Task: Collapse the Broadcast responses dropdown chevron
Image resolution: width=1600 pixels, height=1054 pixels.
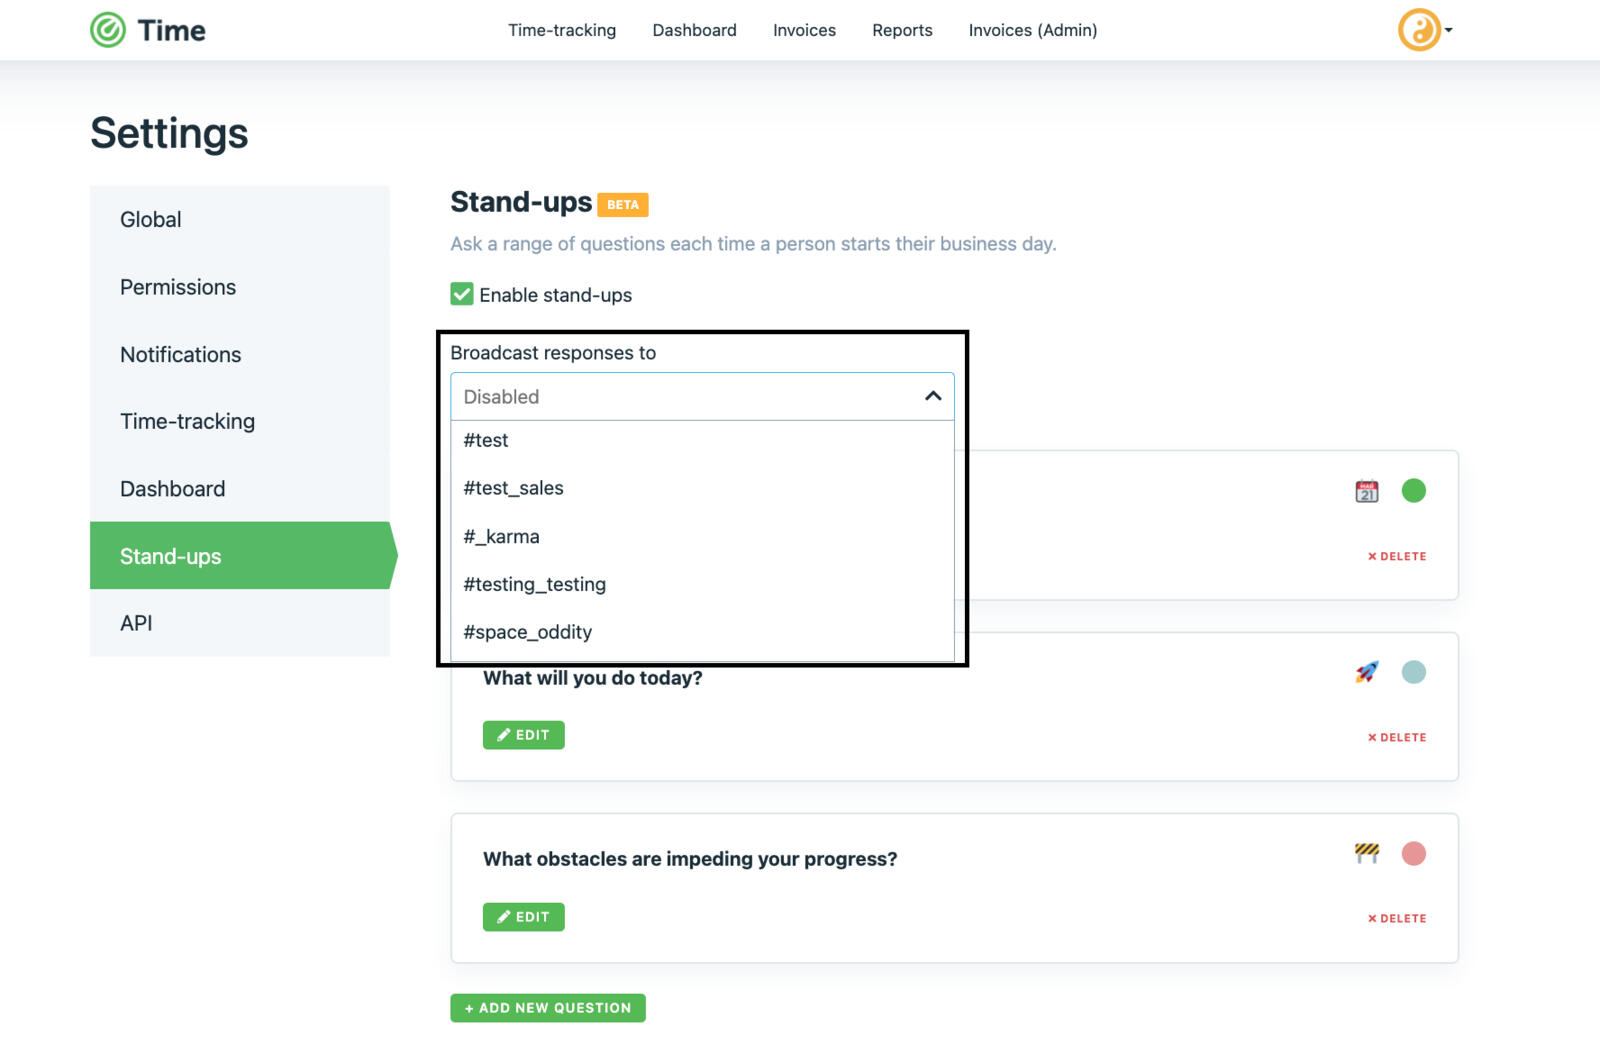Action: coord(932,396)
